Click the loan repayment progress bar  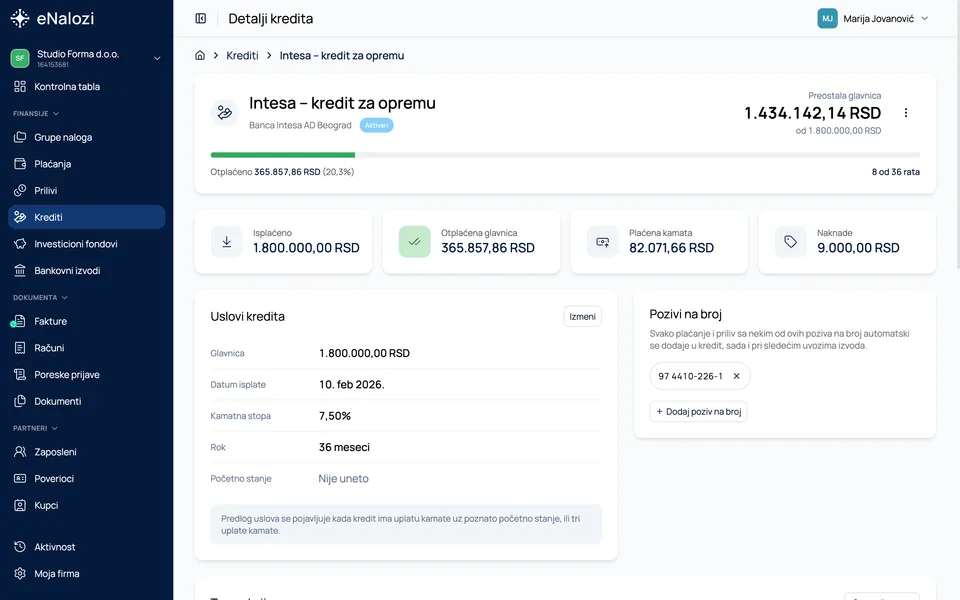point(565,155)
